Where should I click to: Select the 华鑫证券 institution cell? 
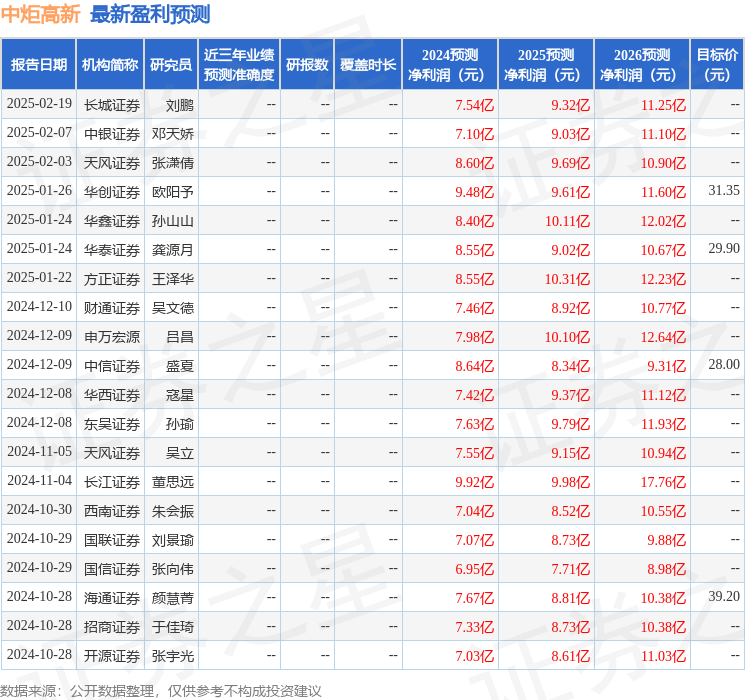[x=112, y=221]
